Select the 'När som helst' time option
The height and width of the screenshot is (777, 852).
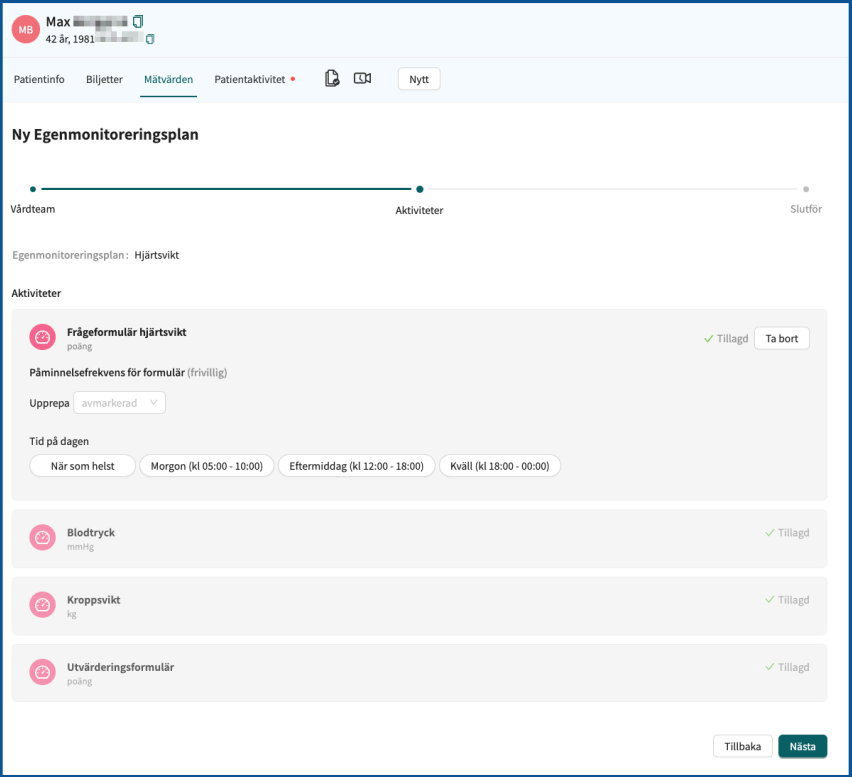[x=82, y=466]
